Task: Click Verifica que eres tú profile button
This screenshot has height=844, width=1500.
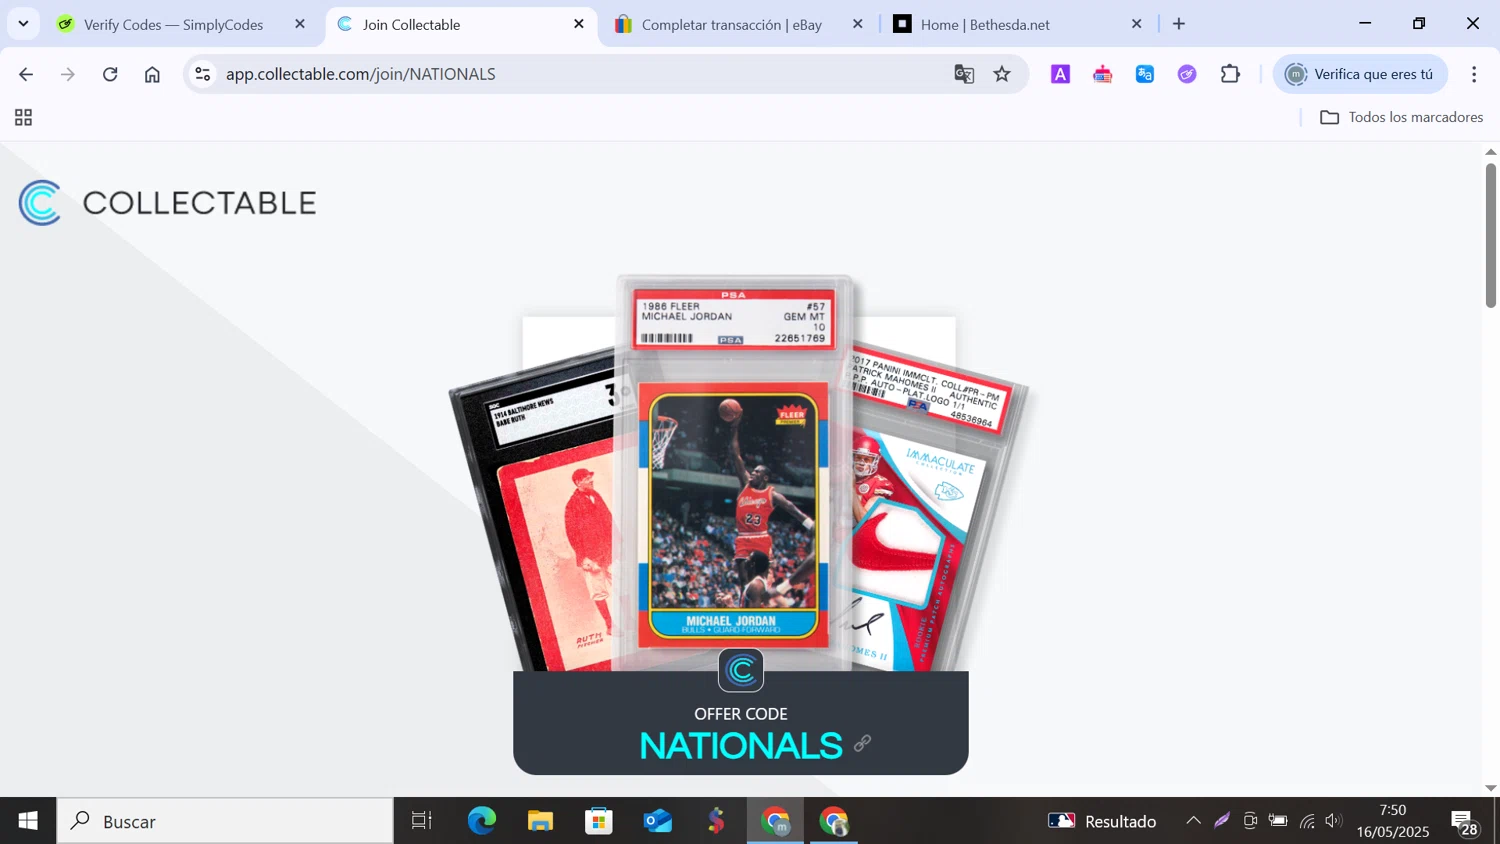Action: coord(1360,74)
